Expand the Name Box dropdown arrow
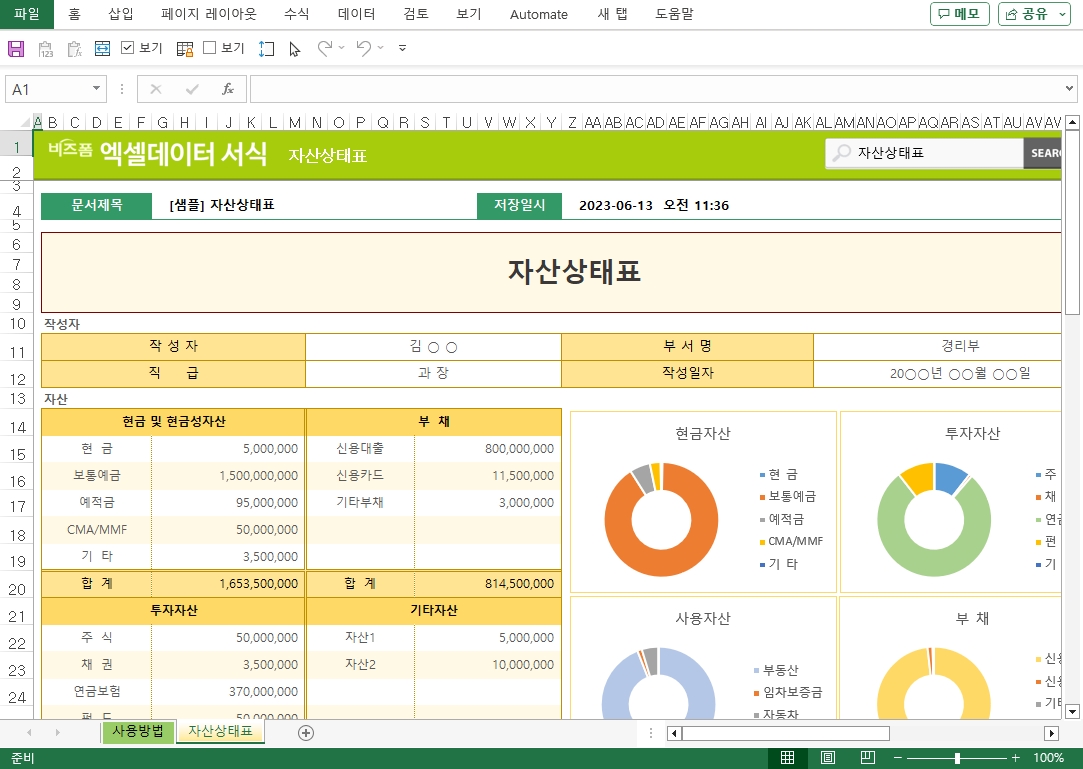The image size is (1083, 769). point(97,89)
